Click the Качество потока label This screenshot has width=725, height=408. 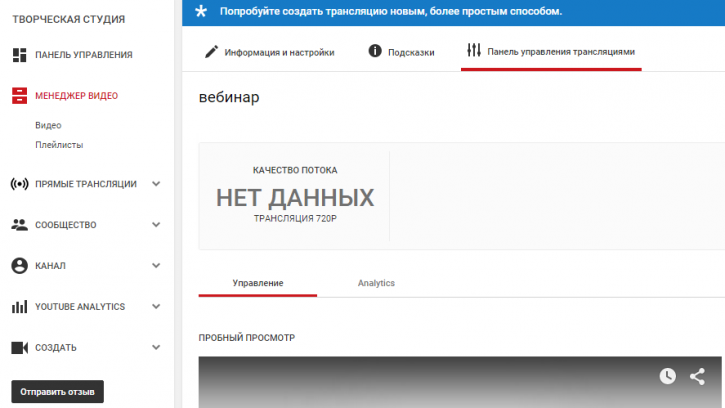[295, 170]
